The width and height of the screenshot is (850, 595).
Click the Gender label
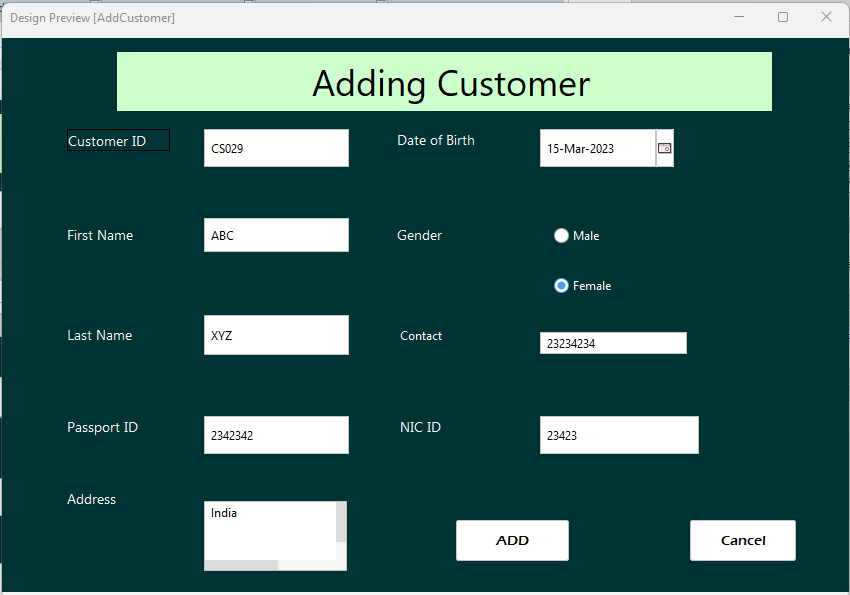[x=418, y=234]
